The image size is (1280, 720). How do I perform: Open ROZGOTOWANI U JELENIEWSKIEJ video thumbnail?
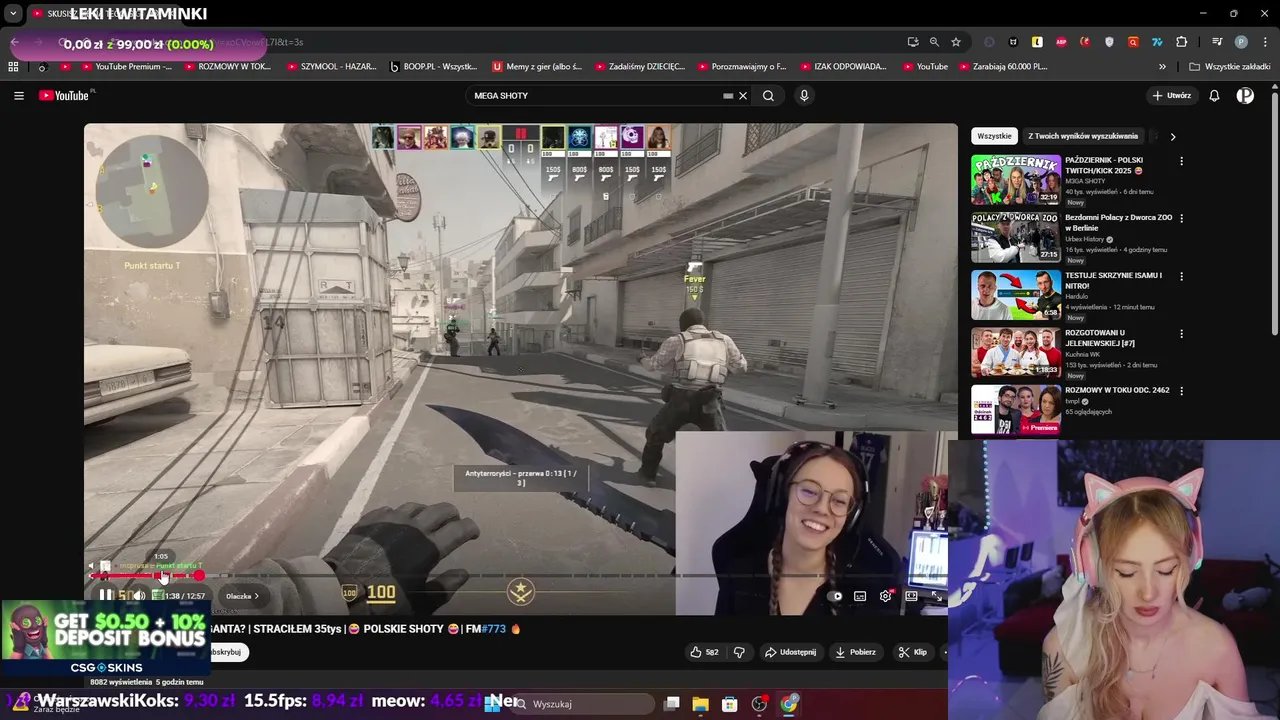(1015, 352)
